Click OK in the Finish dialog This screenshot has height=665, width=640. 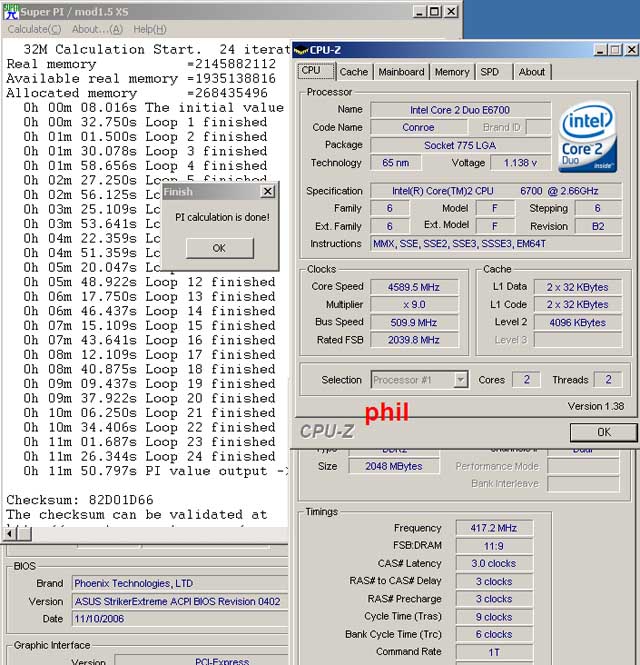220,248
